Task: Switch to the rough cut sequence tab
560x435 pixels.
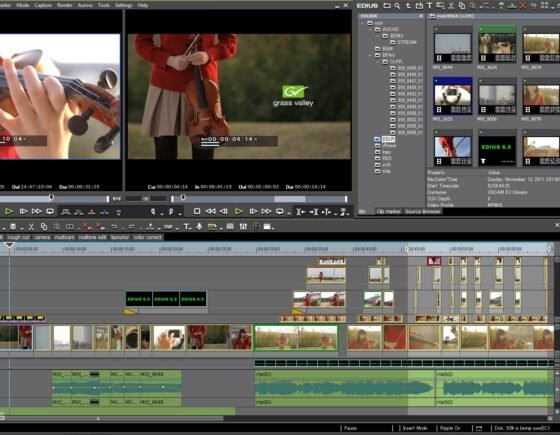Action: (x=18, y=237)
